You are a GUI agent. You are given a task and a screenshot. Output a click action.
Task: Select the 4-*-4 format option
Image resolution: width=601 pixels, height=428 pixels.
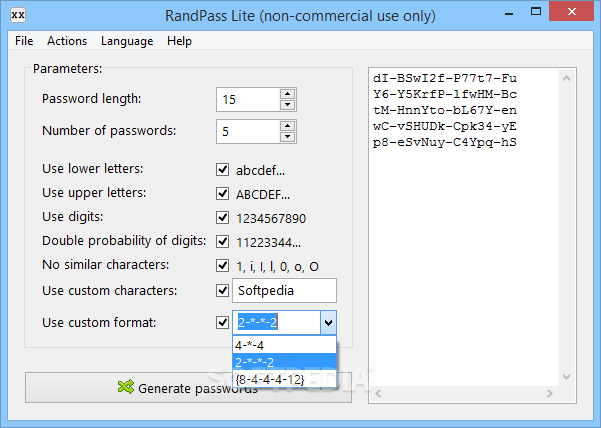(x=284, y=346)
